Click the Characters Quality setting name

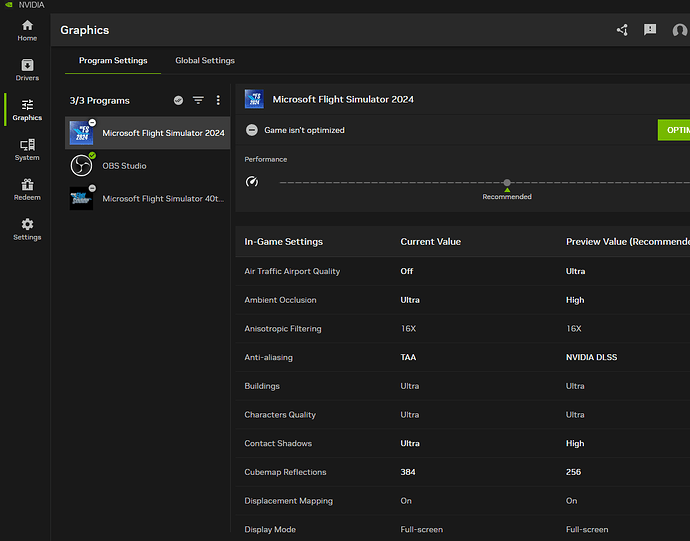(x=280, y=415)
